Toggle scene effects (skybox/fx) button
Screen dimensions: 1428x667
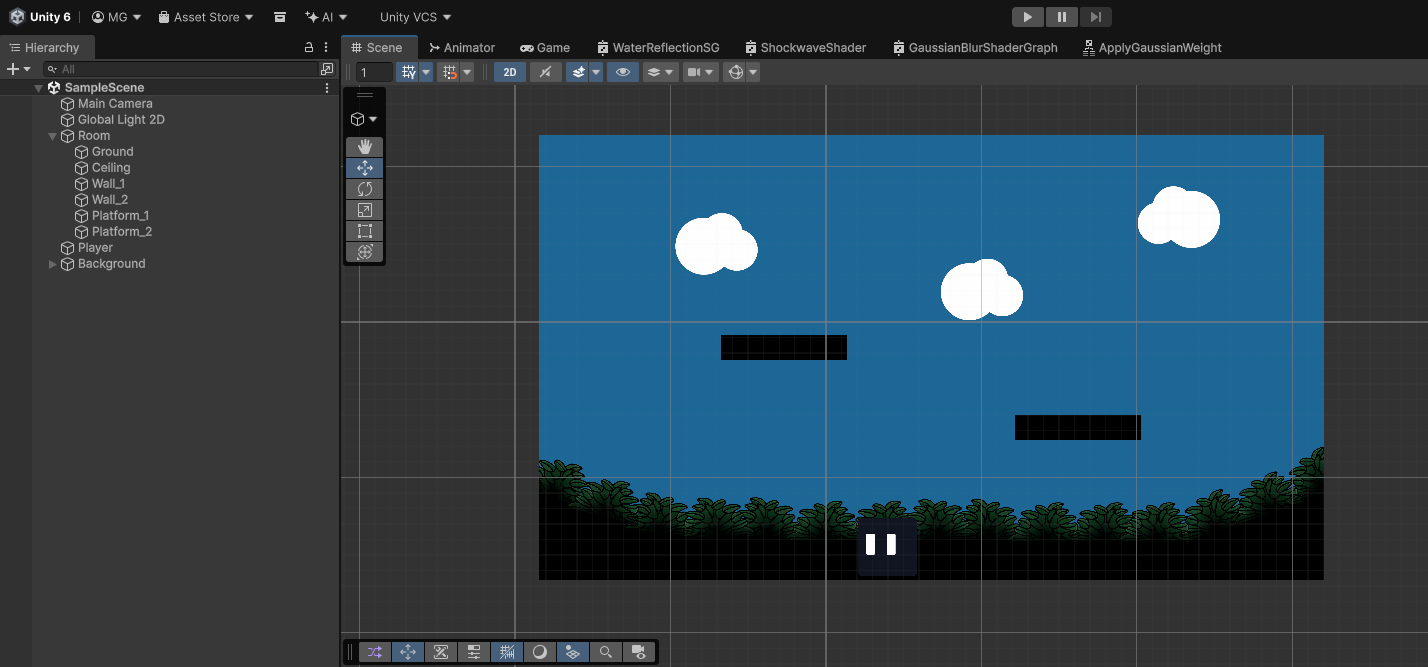[578, 72]
